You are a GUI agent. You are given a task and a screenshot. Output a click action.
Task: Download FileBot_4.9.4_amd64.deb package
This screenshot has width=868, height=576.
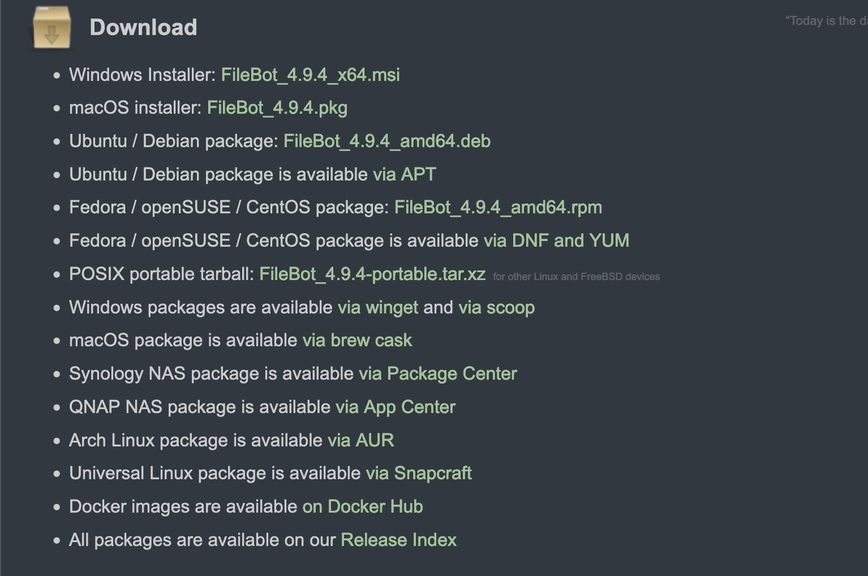tap(386, 141)
